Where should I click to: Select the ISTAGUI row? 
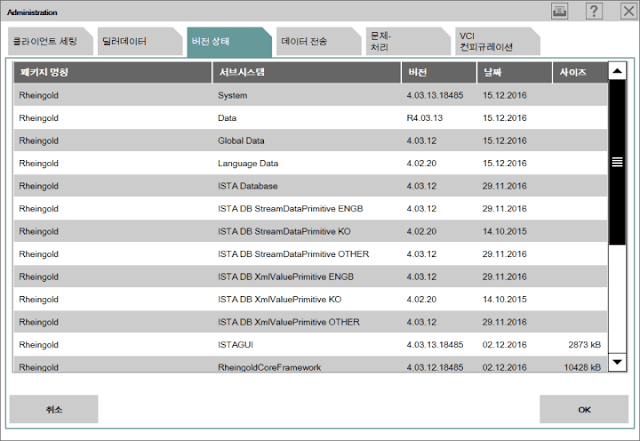[310, 345]
